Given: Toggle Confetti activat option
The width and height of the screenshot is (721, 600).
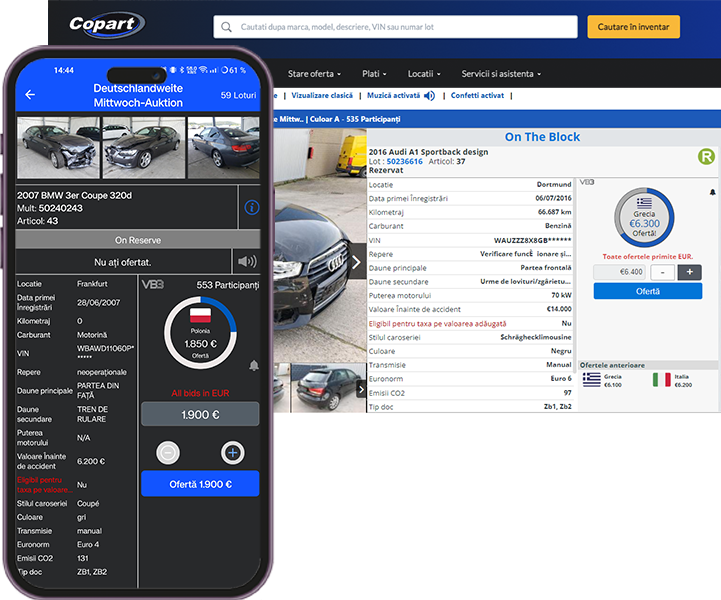Looking at the screenshot, I should [477, 96].
